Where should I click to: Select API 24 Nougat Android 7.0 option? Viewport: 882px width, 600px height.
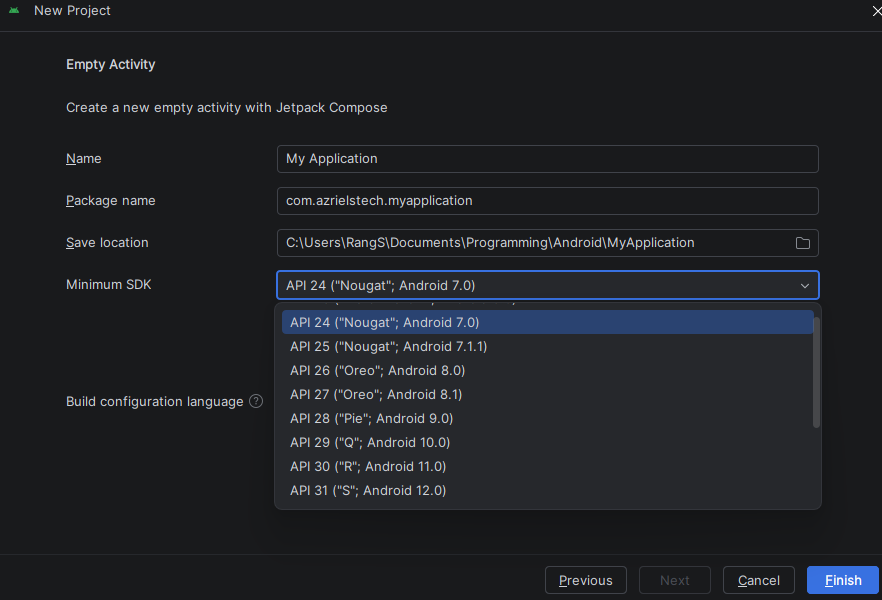coord(547,322)
